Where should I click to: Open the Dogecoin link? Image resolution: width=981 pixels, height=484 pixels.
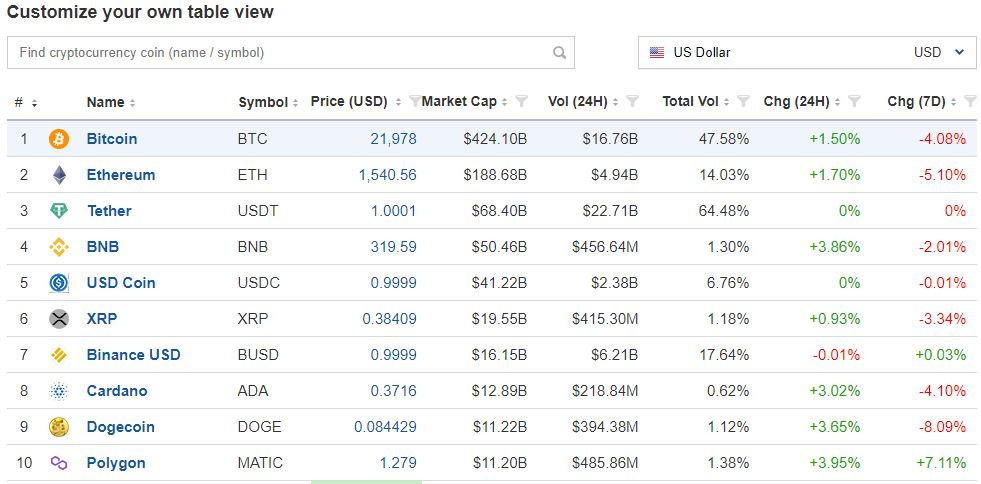click(120, 427)
